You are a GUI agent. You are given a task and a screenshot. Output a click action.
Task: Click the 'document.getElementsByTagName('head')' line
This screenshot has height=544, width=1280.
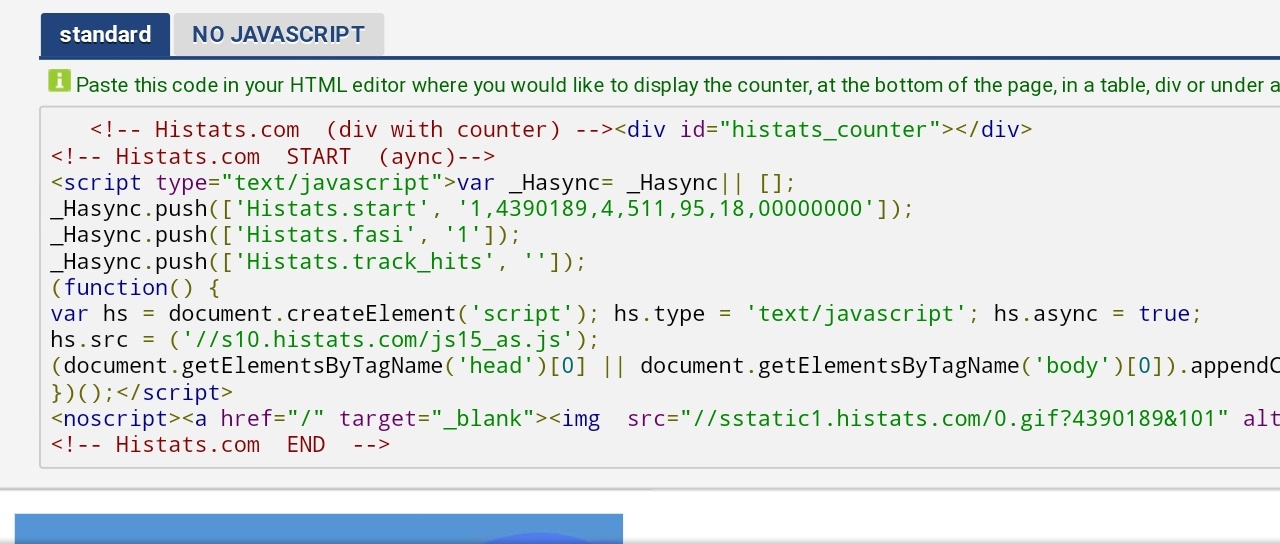665,365
